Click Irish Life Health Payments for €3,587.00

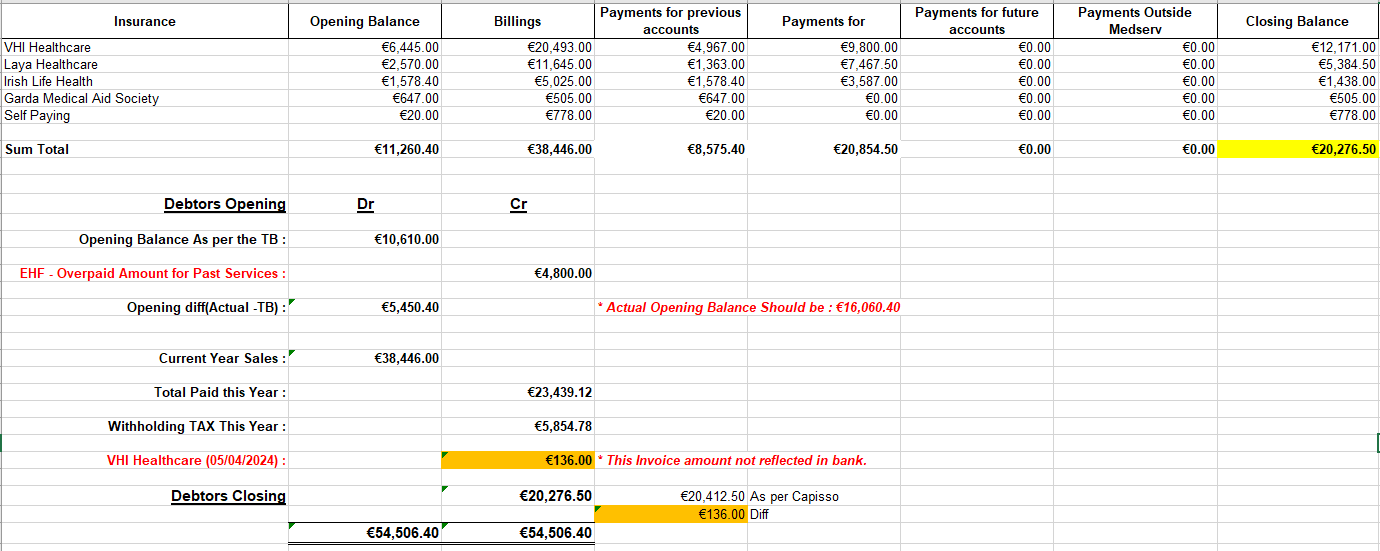pyautogui.click(x=824, y=81)
